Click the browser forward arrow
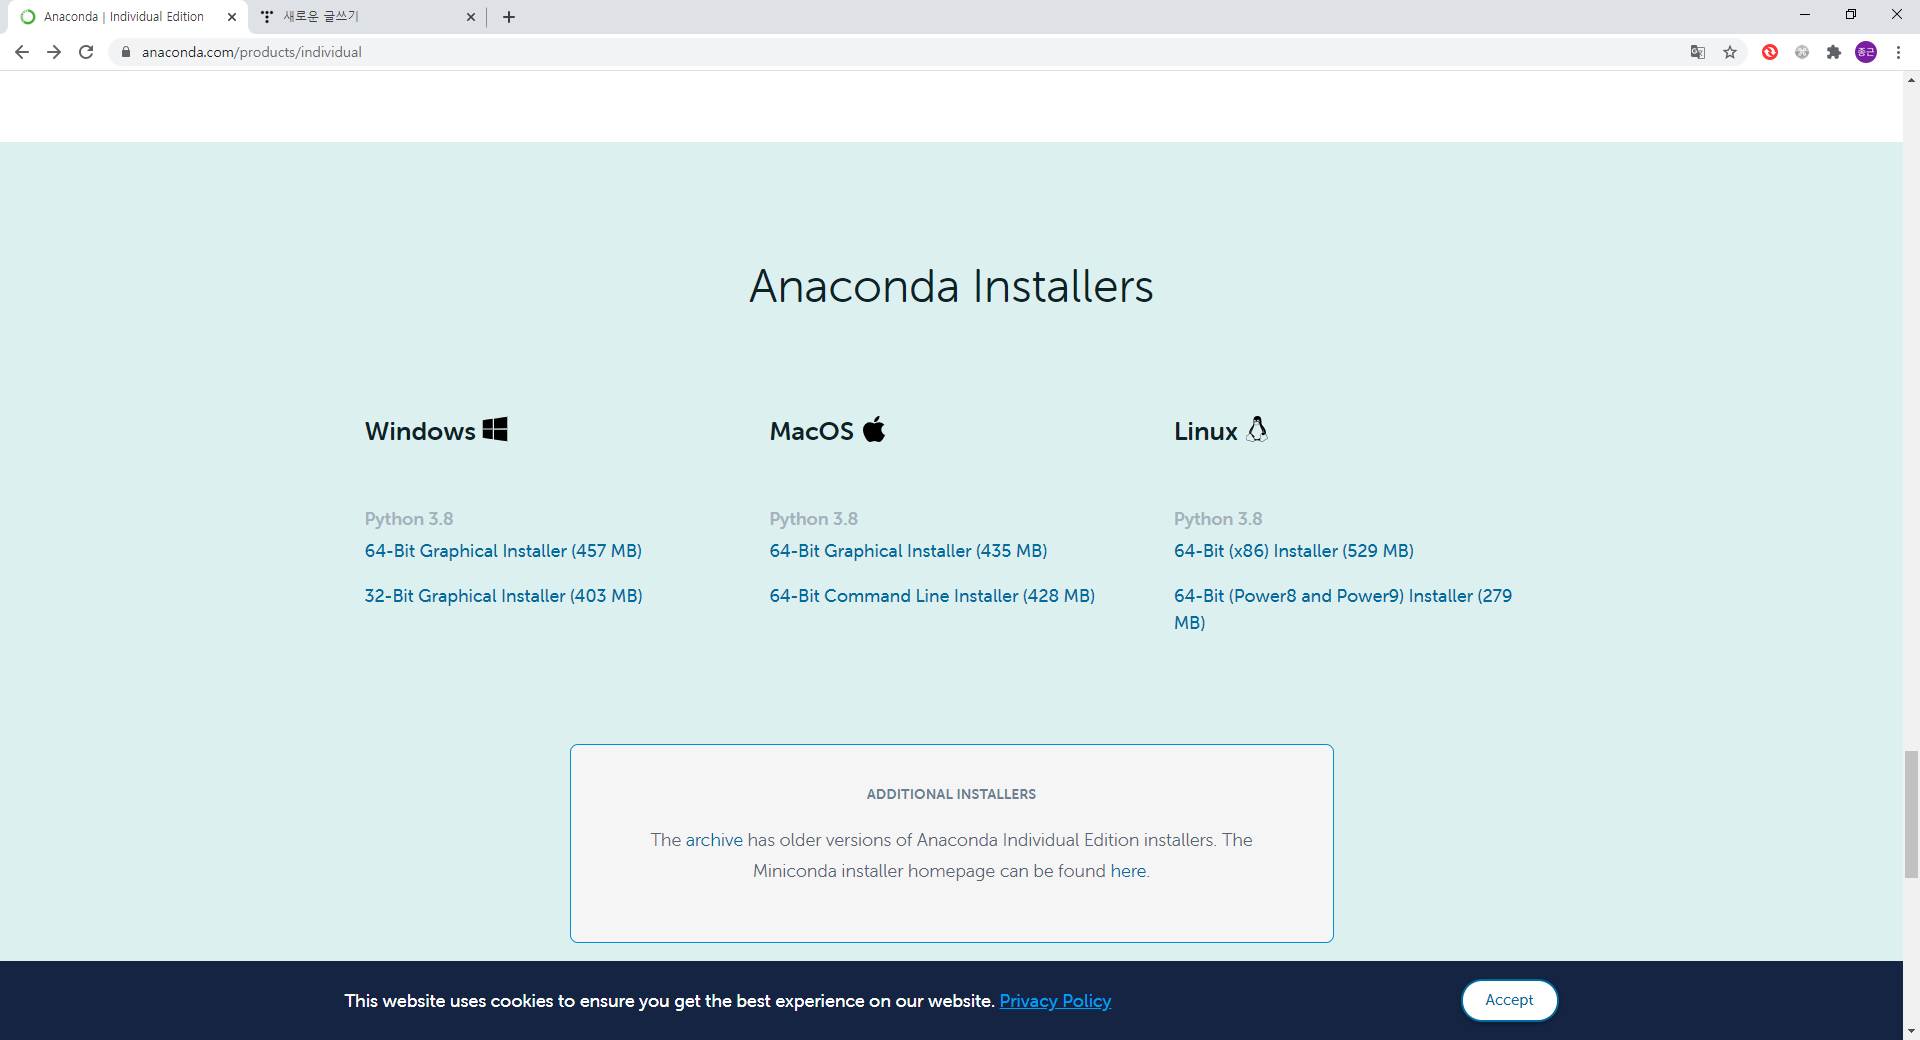This screenshot has width=1920, height=1040. tap(54, 52)
